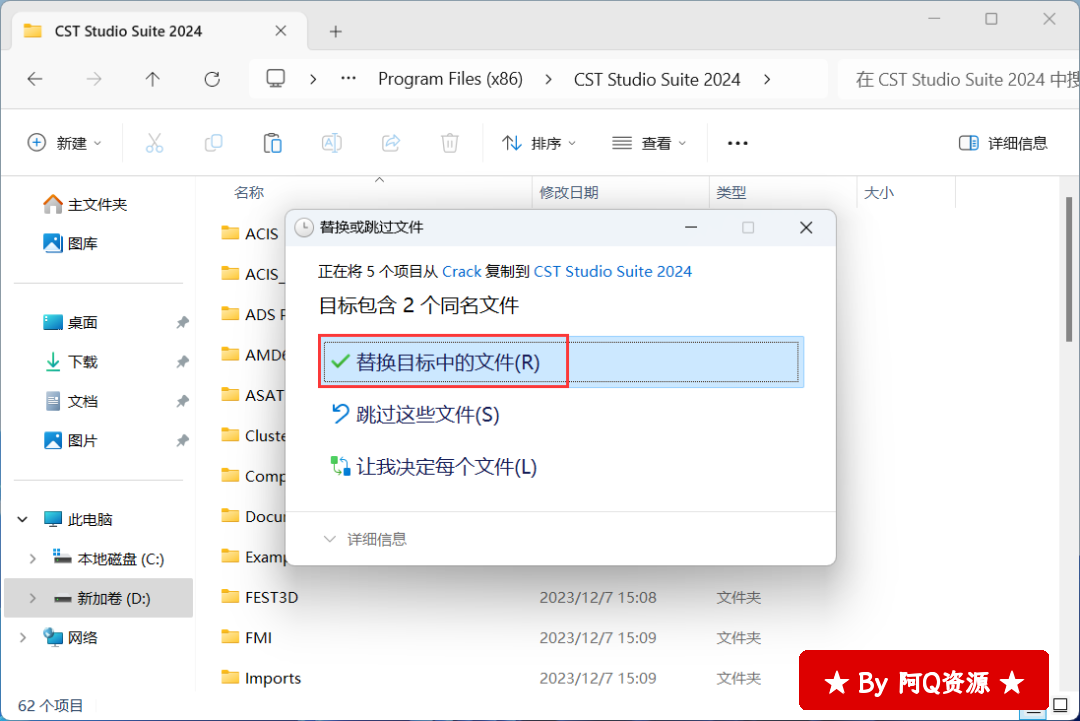Expand 新加卷 (D:) tree node

[x=32, y=598]
